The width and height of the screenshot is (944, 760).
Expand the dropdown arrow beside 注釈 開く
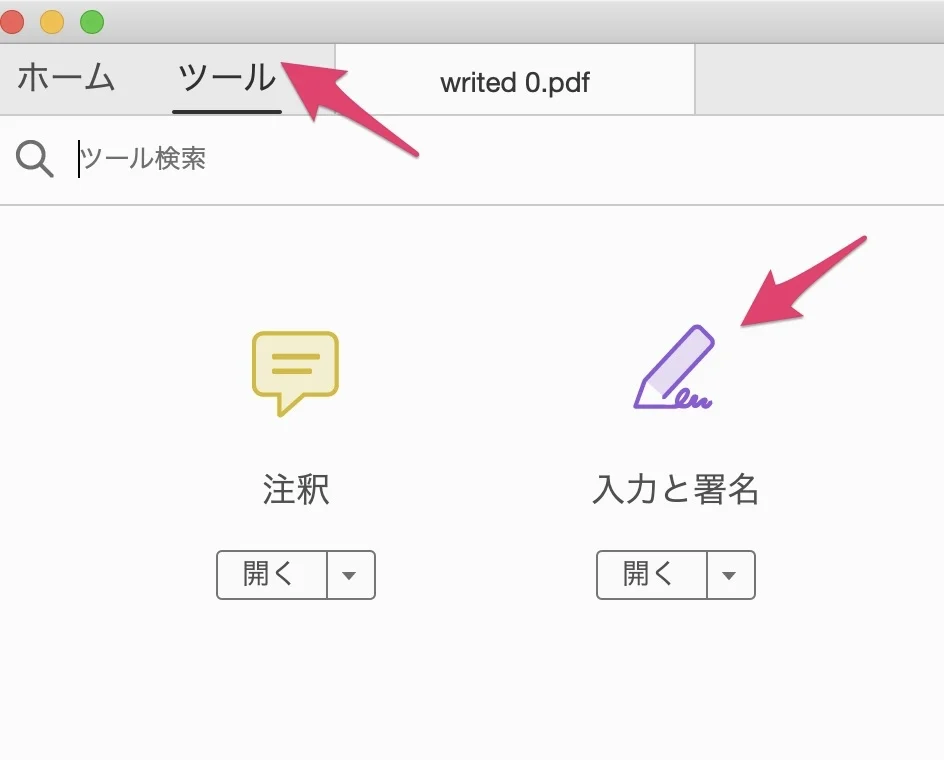351,575
